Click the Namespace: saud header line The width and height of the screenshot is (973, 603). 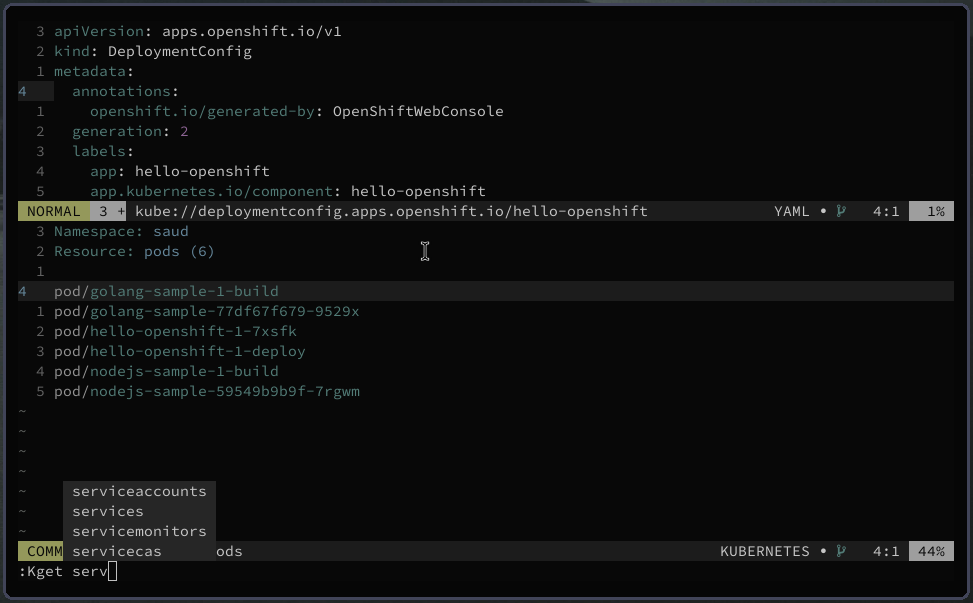(121, 231)
